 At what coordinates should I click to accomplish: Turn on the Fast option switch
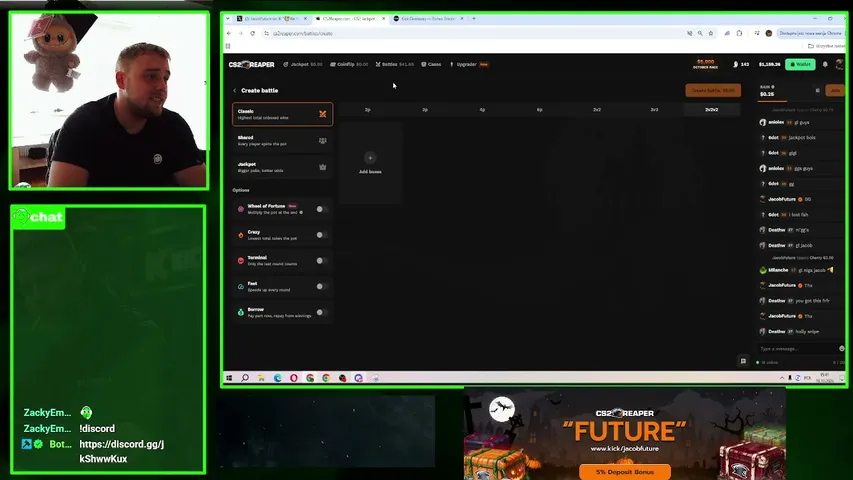click(x=322, y=286)
